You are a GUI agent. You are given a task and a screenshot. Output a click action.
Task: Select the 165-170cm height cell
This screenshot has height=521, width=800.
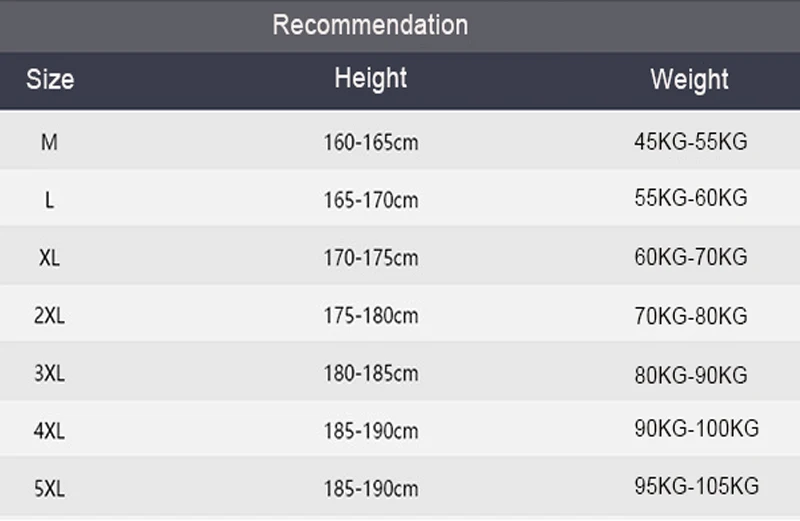[370, 200]
